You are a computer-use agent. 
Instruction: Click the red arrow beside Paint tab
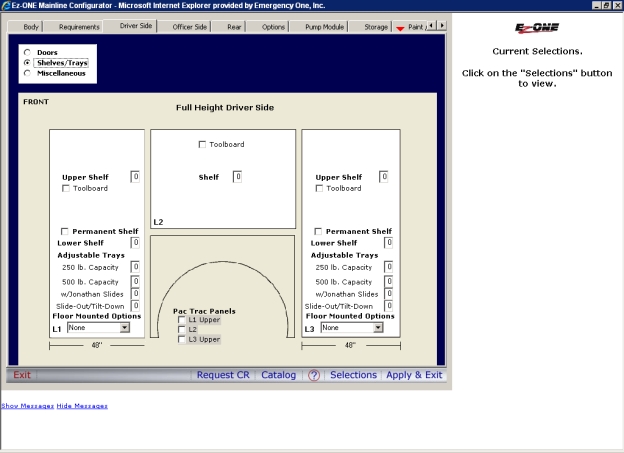(x=400, y=28)
